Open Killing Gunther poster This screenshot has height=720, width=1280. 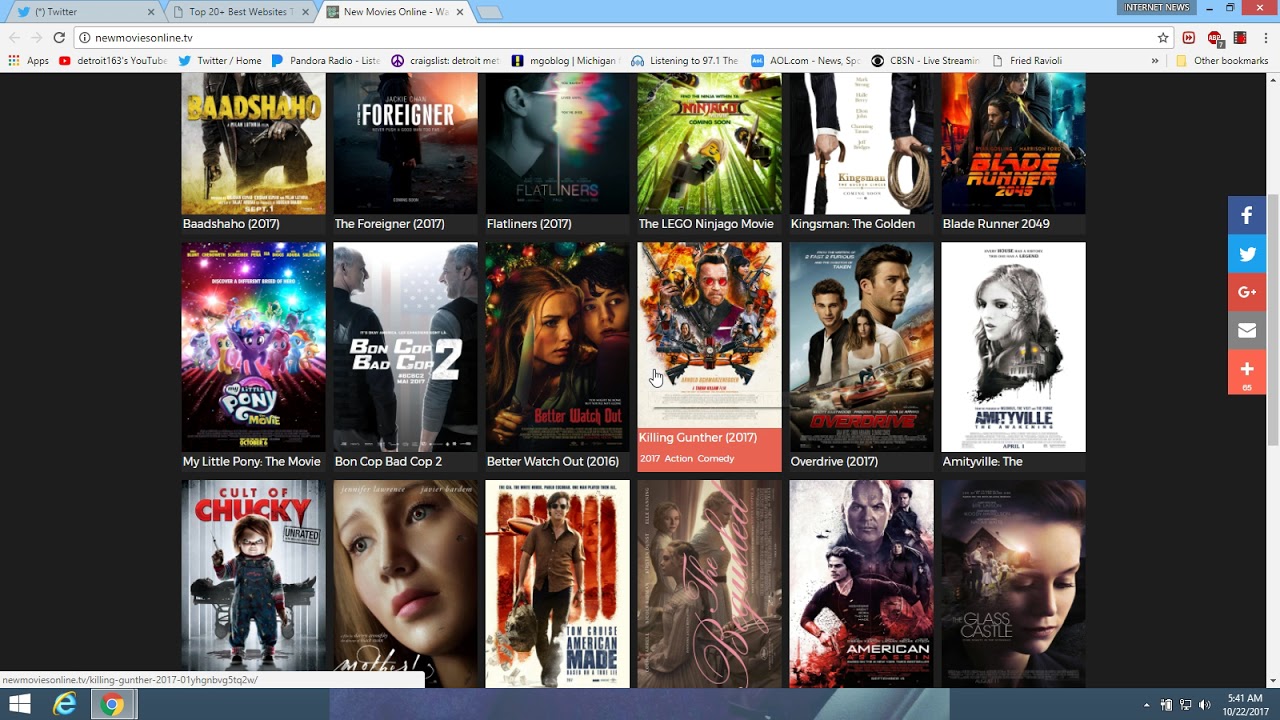[x=709, y=335]
